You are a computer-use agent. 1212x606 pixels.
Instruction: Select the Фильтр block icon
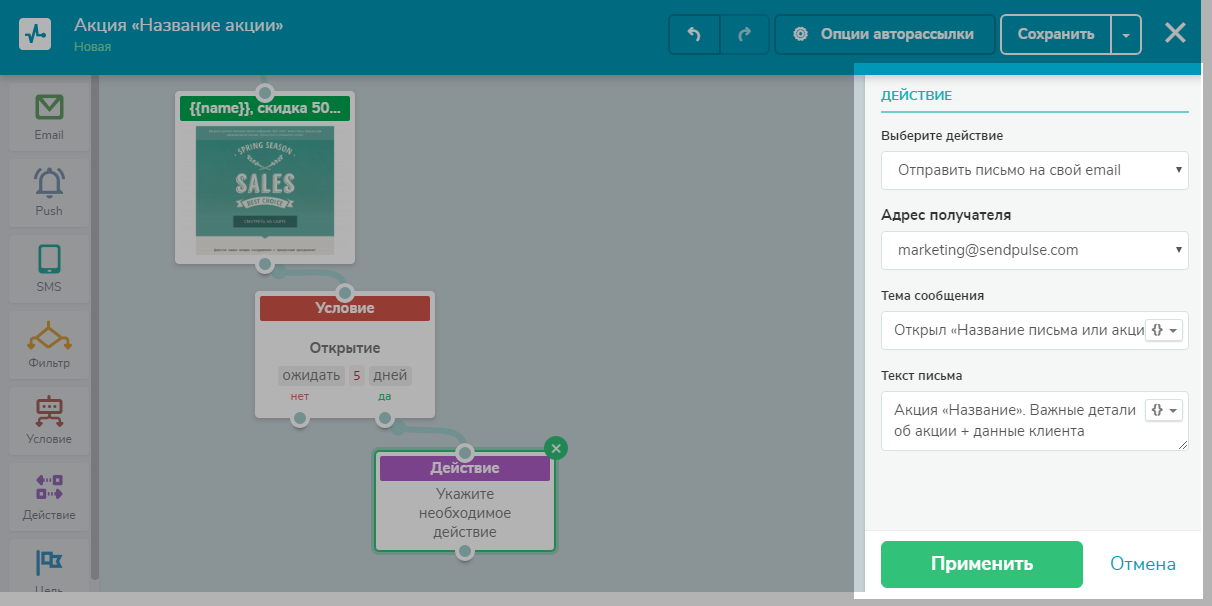pyautogui.click(x=49, y=336)
